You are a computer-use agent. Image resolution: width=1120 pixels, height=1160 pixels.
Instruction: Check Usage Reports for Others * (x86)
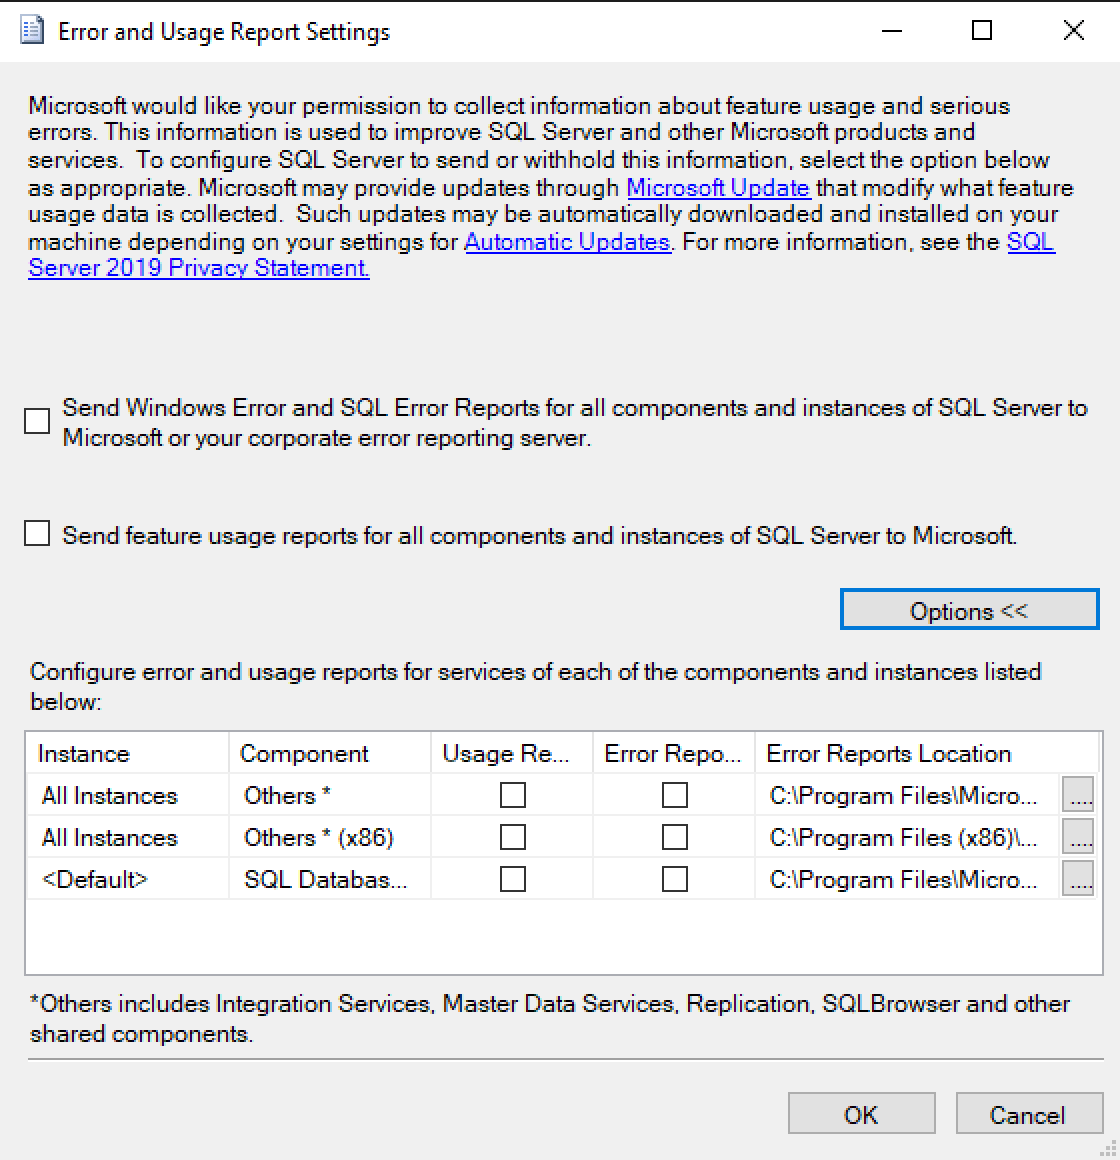513,837
